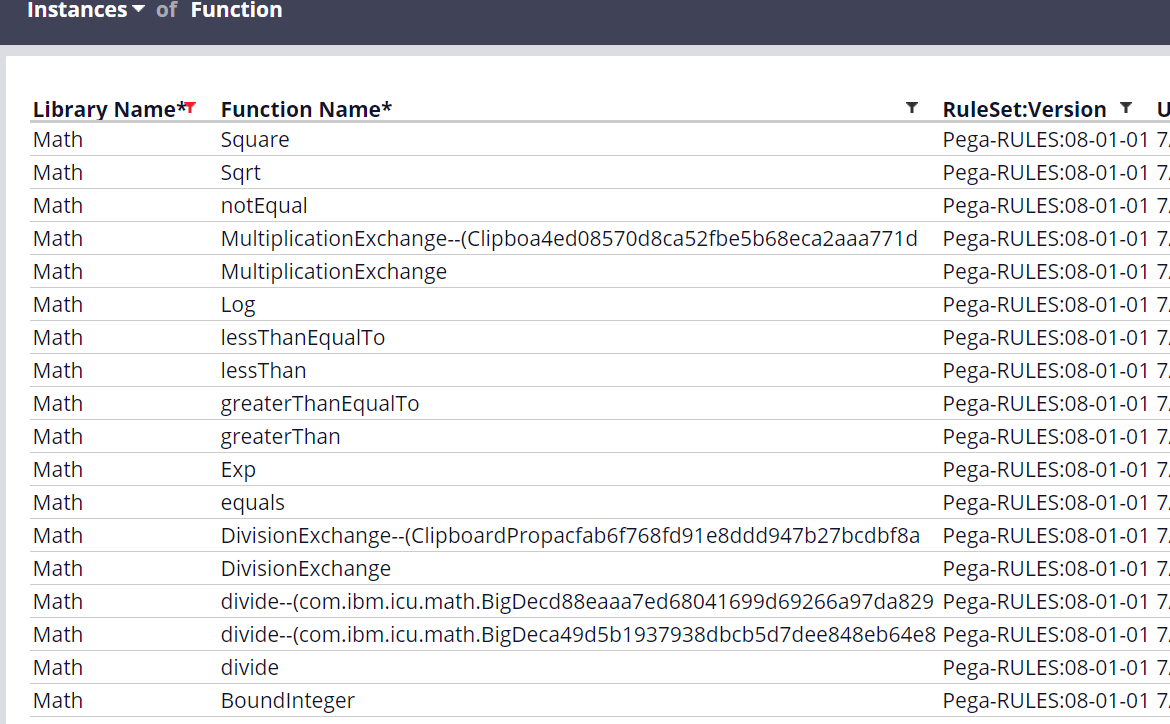Open the Sqrt function rule
Screen dimensions: 1170x724
tap(241, 173)
